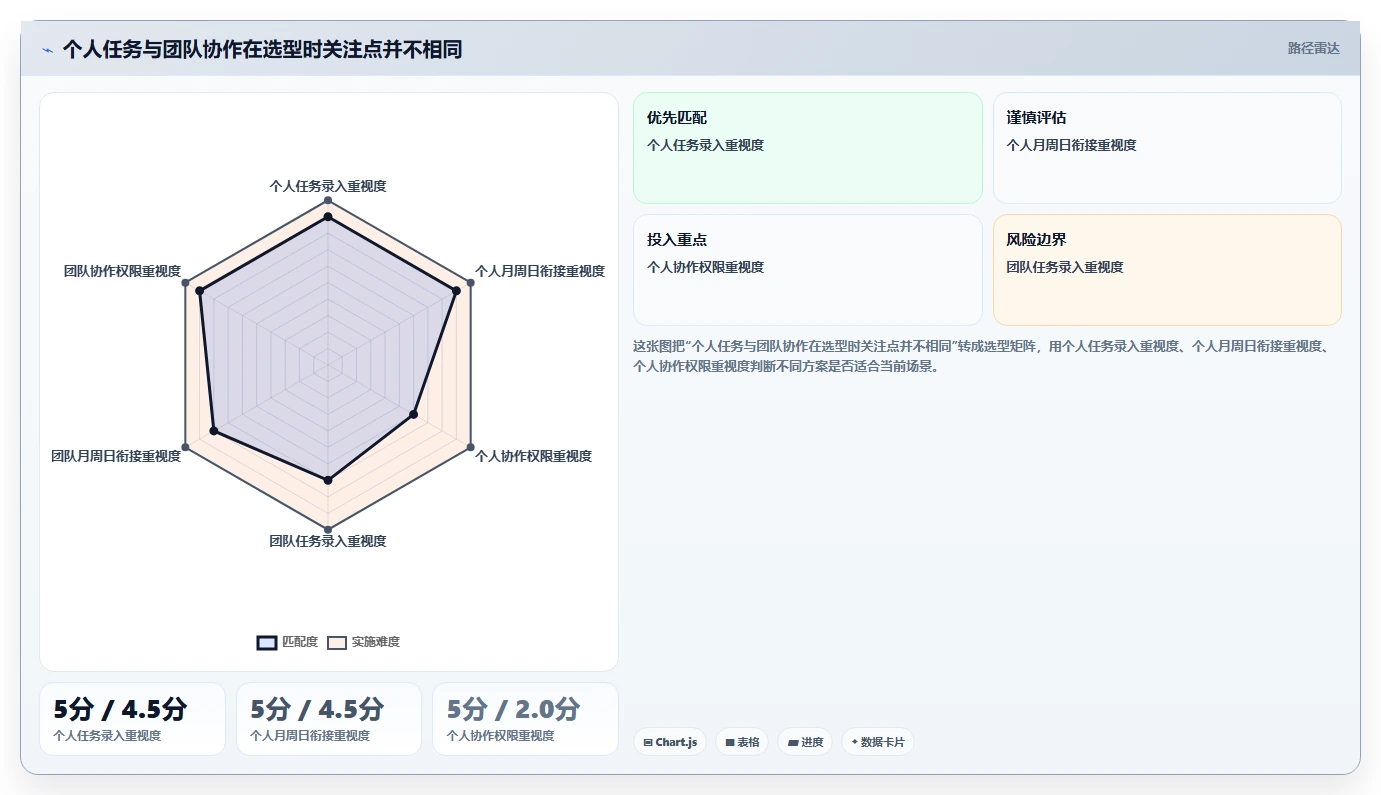1381x795 pixels.
Task: Click the 匹配度 data point on 个人任务录入重视度 axis
Action: coord(328,216)
